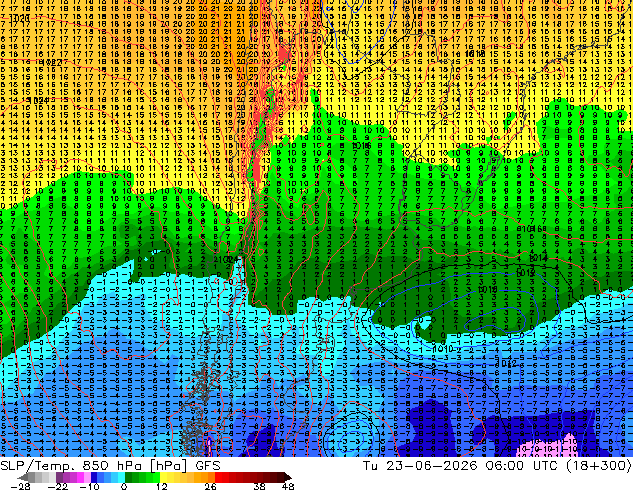Image resolution: width=634 pixels, height=490 pixels.
Task: Click the Tu 23-06-2026 06:00 UTC timestamp
Action: (x=461, y=466)
